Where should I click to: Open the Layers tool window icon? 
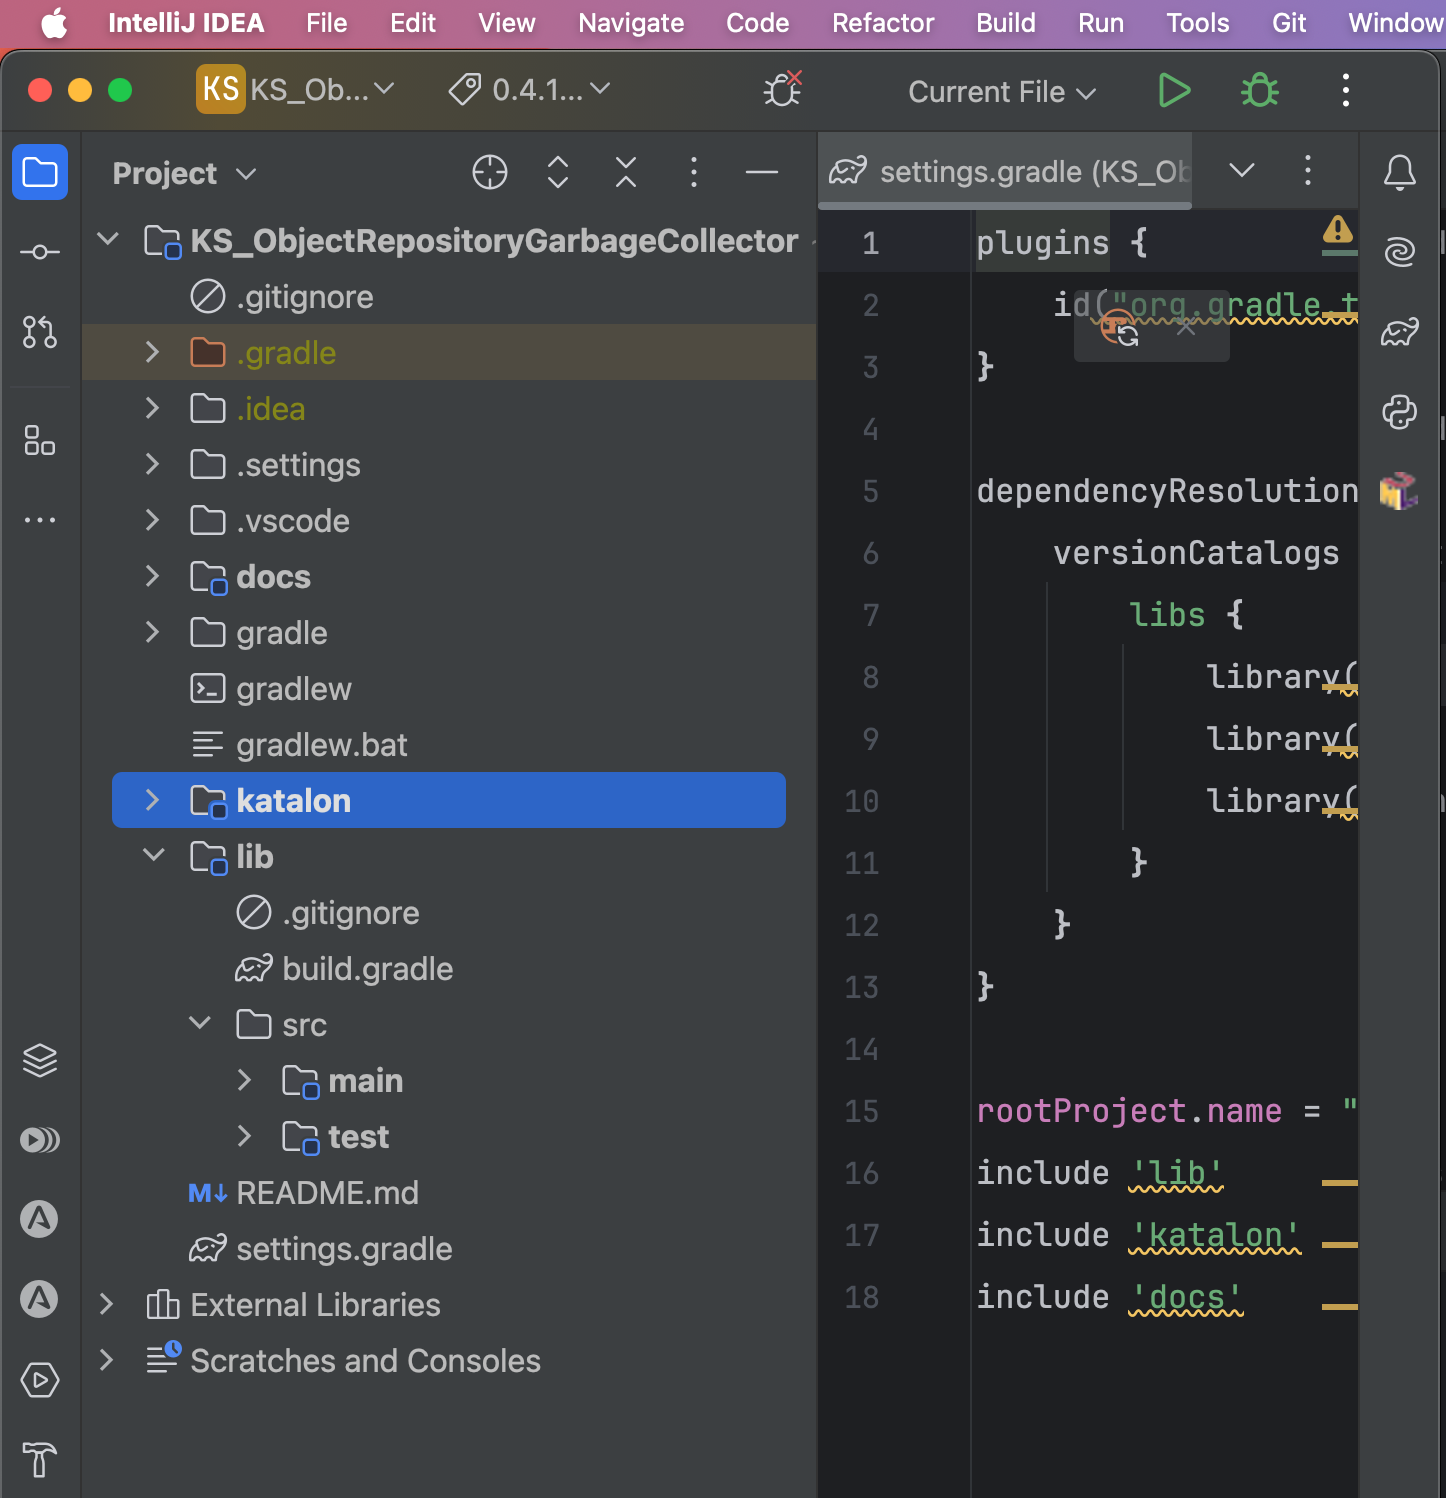click(x=40, y=1060)
